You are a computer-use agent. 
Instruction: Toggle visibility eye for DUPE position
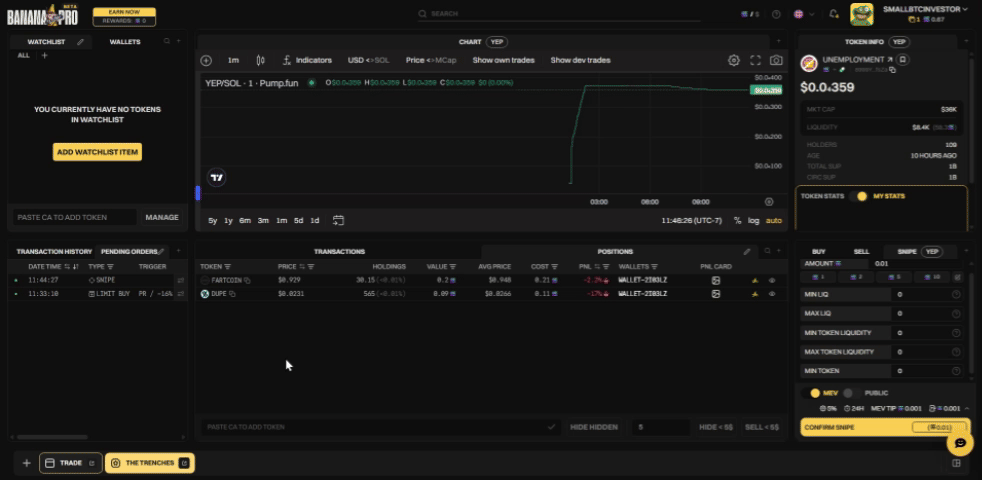point(772,294)
